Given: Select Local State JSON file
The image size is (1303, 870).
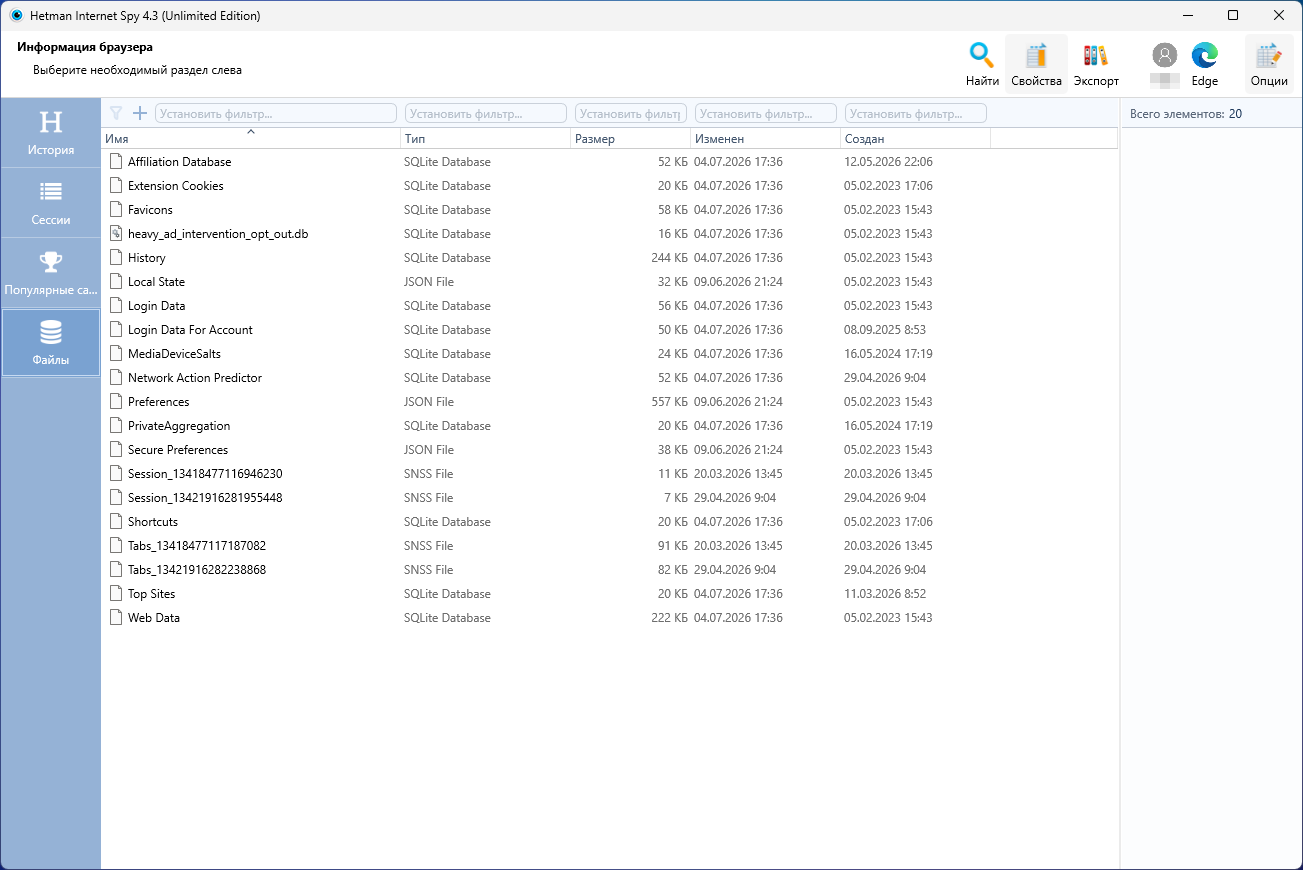Looking at the screenshot, I should click(609, 282).
